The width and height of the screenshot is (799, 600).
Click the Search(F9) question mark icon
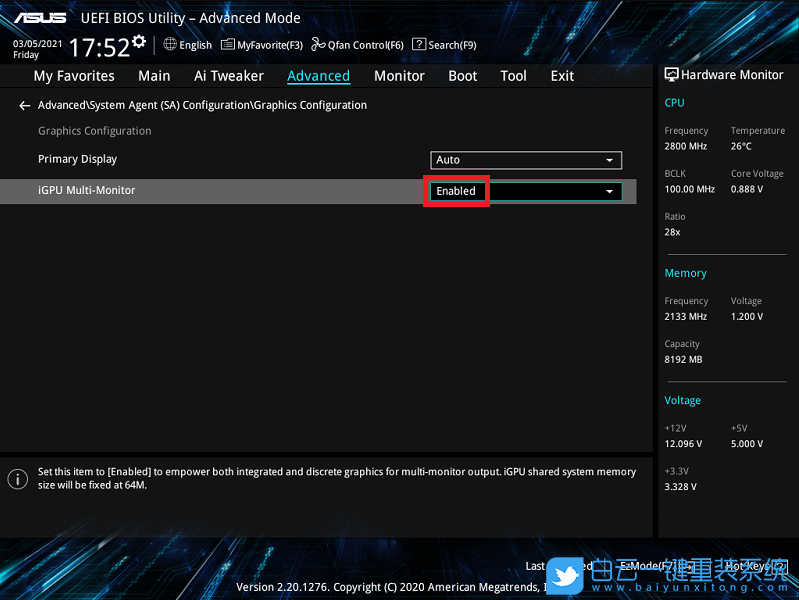419,44
